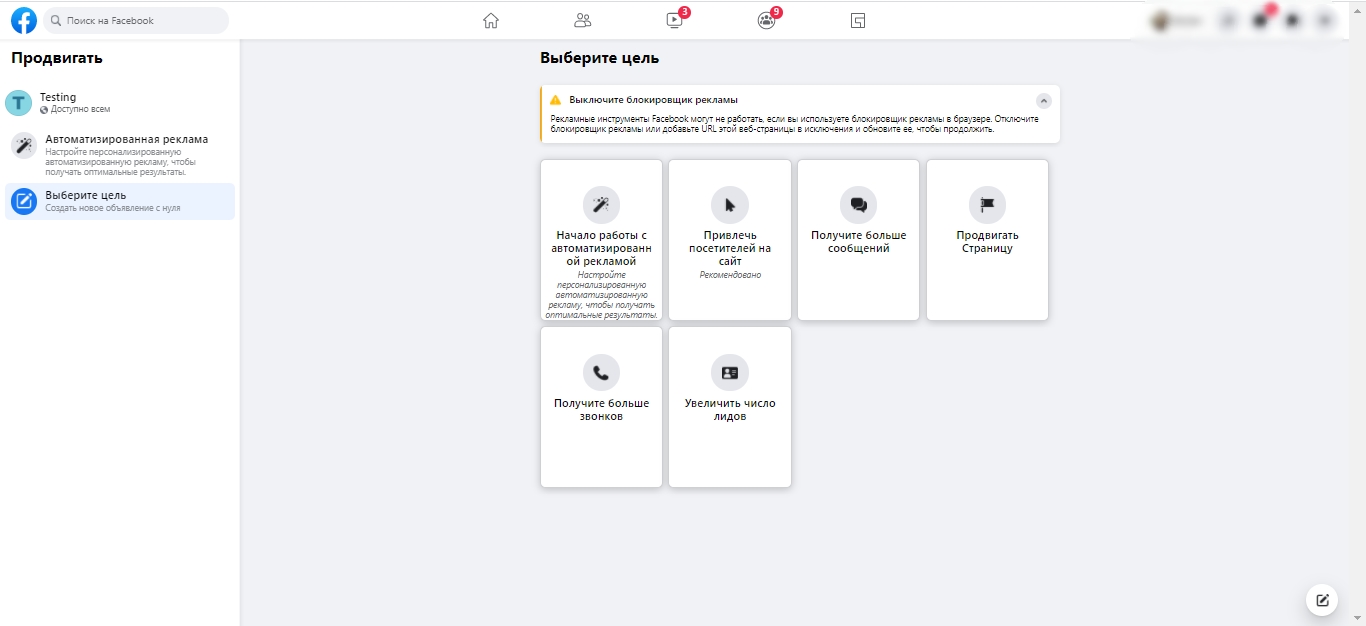Select 'Выберите цель' in the left sidebar
1366x626 pixels.
coord(120,201)
